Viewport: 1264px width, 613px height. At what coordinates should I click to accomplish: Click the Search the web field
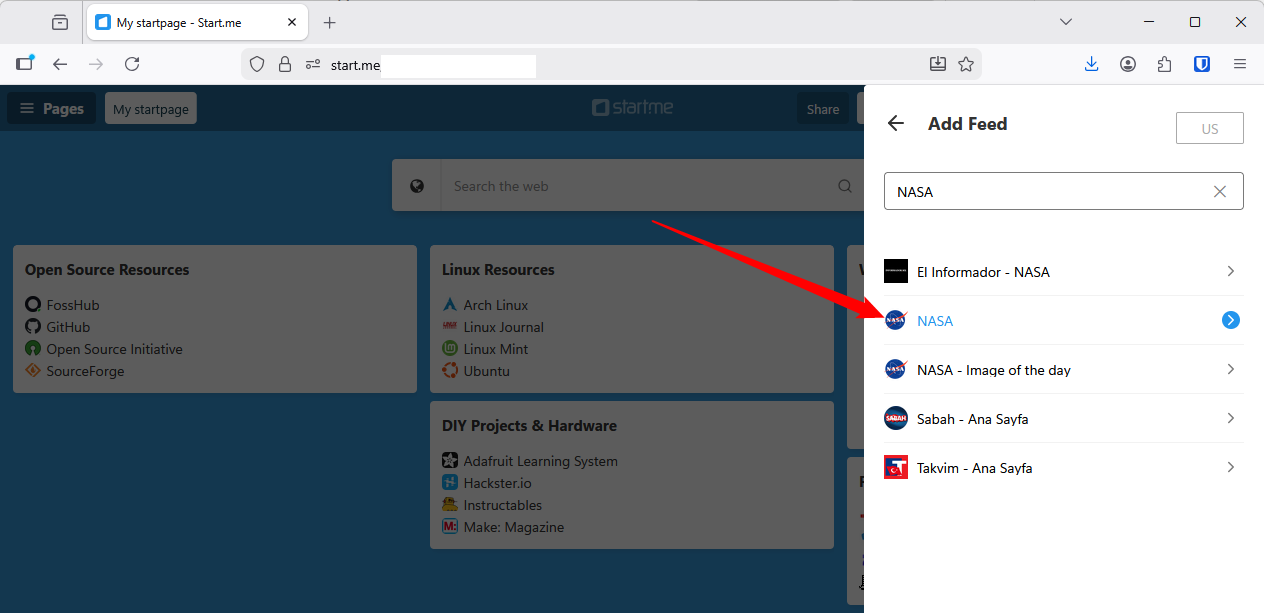click(x=640, y=185)
